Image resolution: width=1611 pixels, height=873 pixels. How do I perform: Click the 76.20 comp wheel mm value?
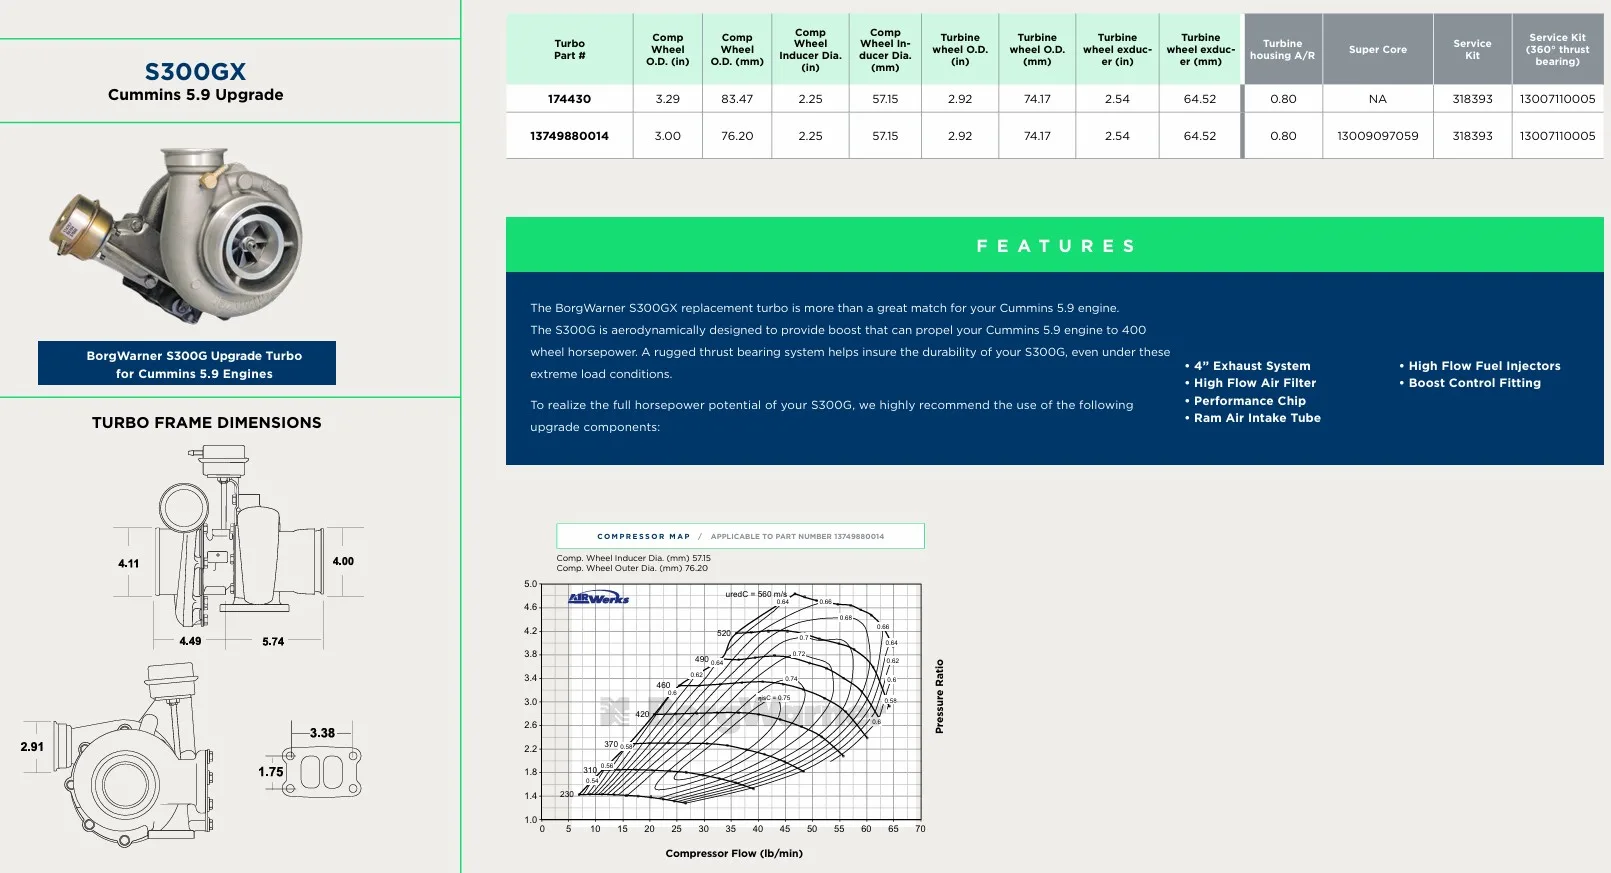click(737, 136)
